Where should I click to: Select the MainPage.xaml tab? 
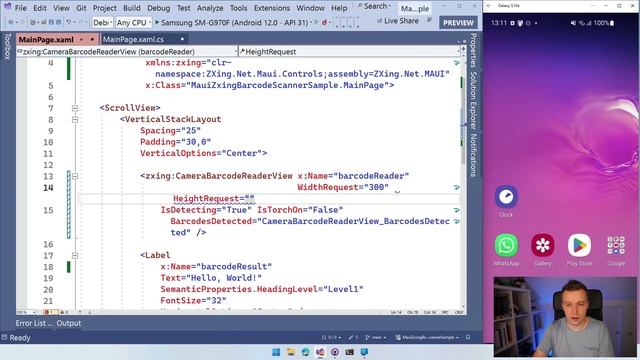[x=46, y=39]
